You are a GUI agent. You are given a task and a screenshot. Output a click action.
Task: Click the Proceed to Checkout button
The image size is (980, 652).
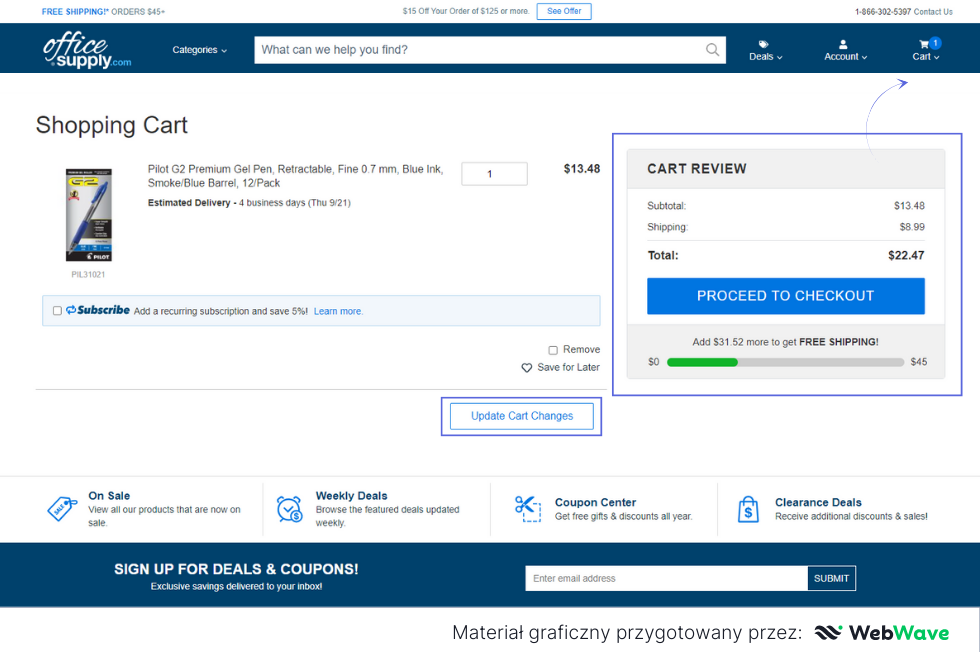pyautogui.click(x=785, y=296)
